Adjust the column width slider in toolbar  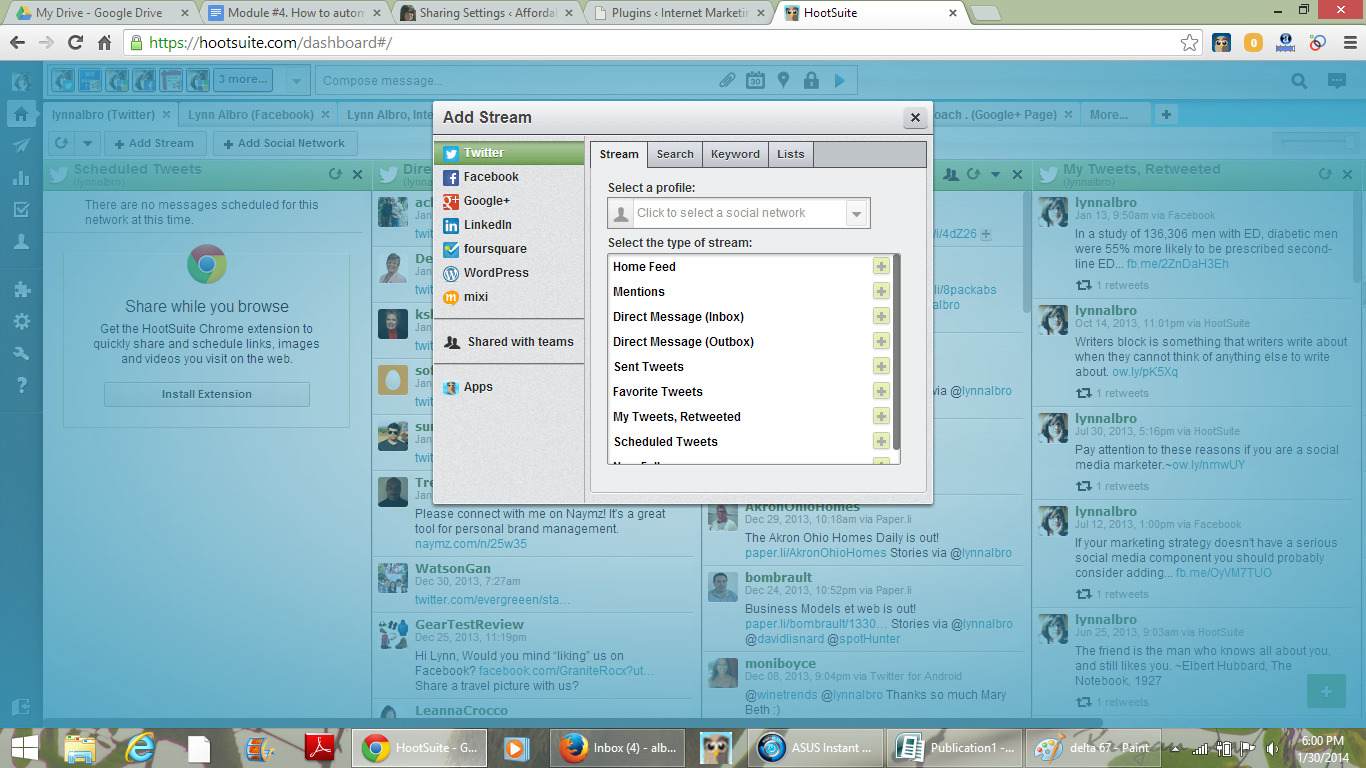click(x=1312, y=144)
